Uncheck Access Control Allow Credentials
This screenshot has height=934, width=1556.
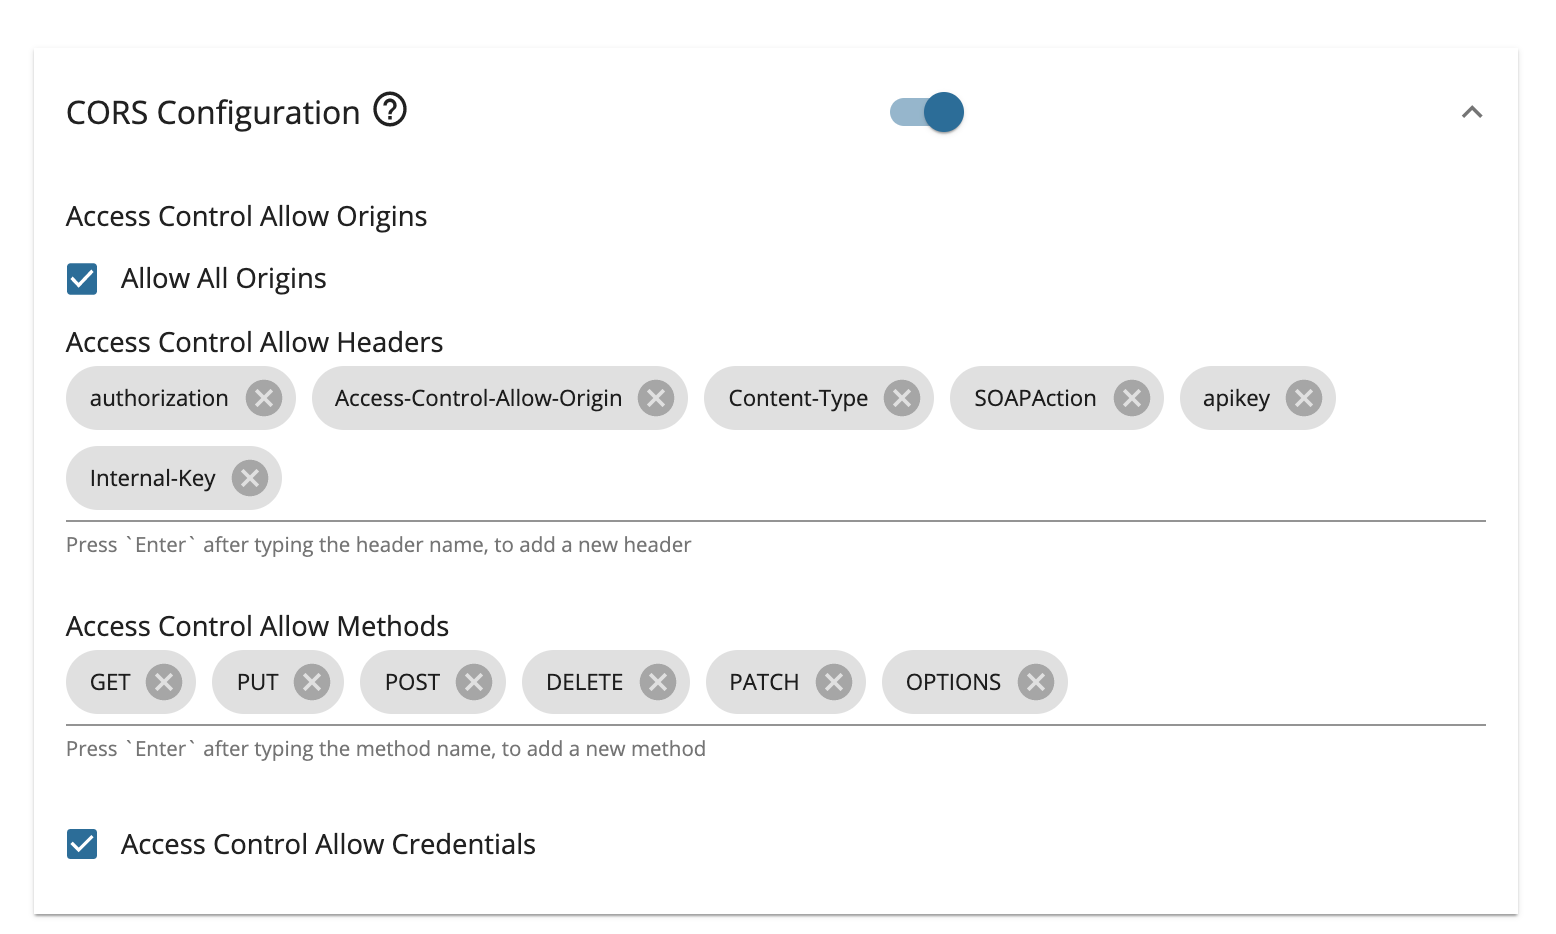[81, 844]
